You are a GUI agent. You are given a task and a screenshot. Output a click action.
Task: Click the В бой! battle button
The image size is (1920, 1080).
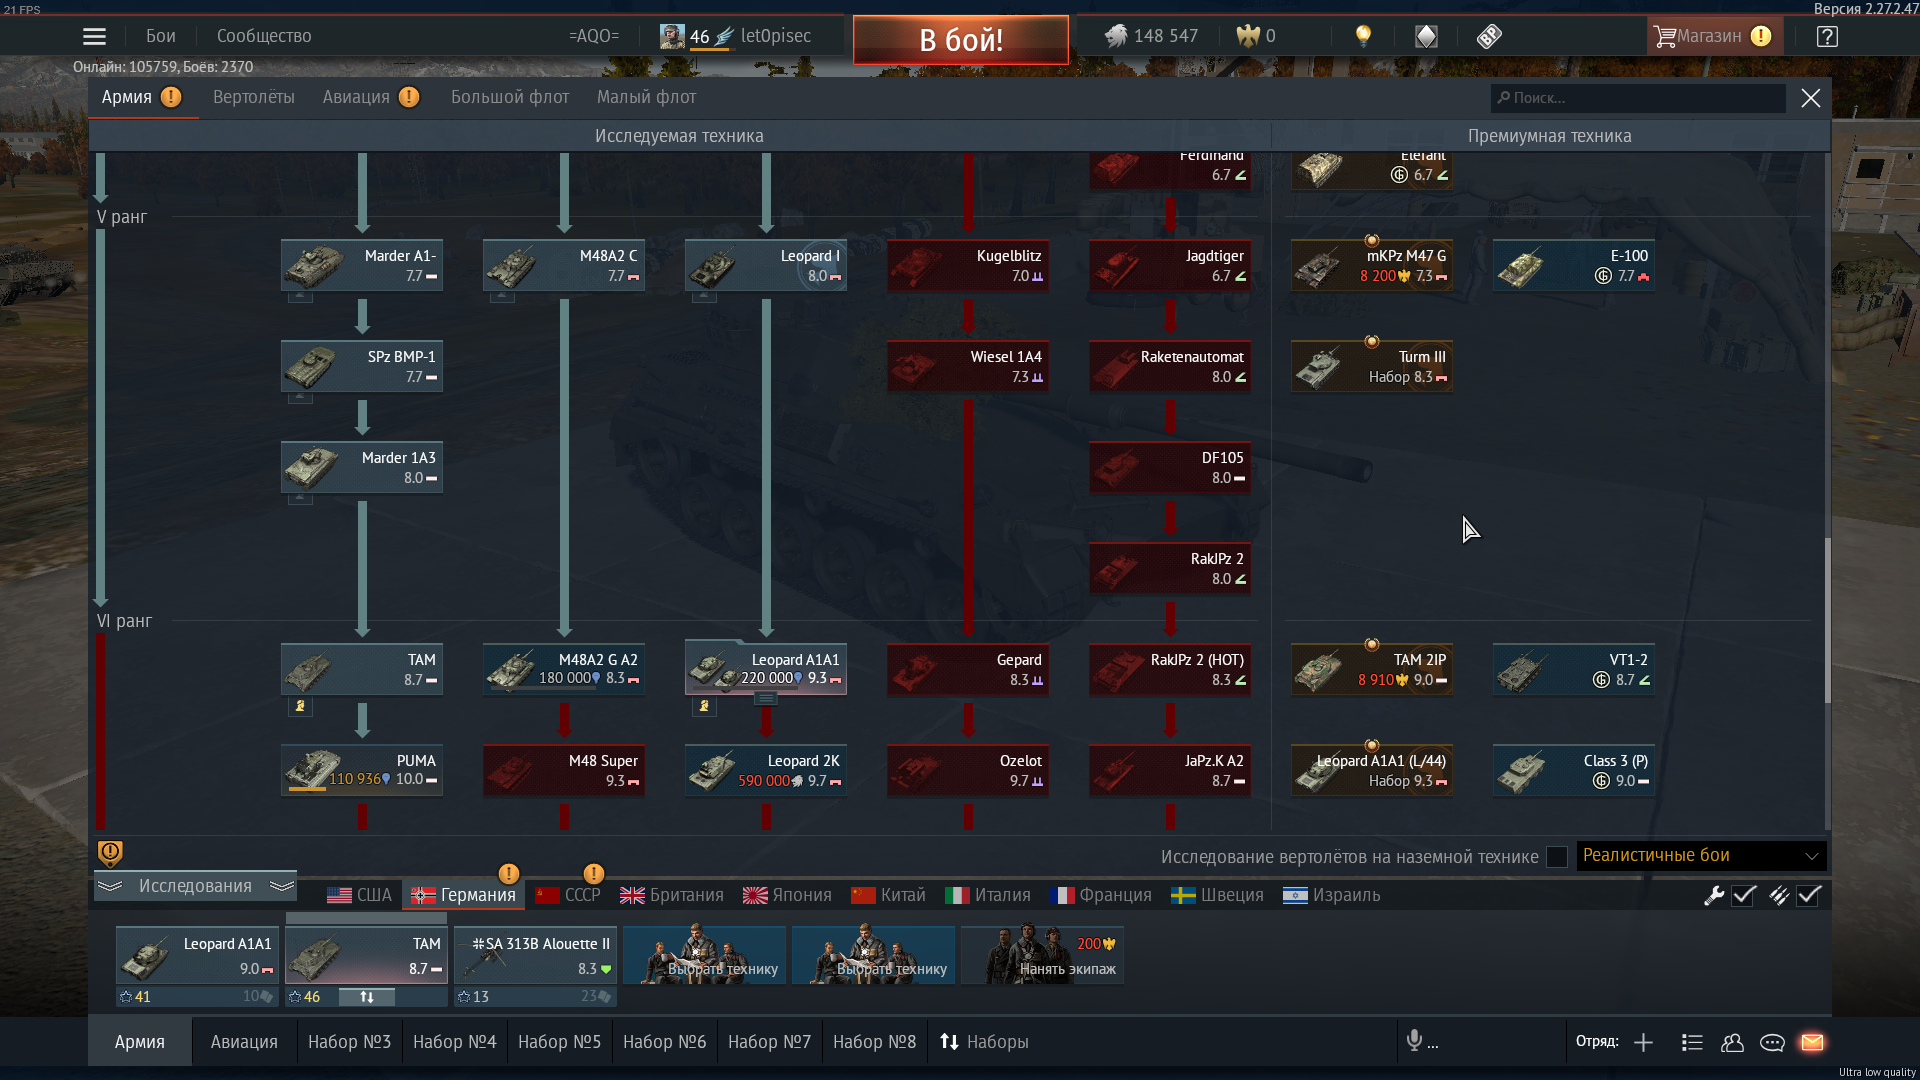point(961,40)
